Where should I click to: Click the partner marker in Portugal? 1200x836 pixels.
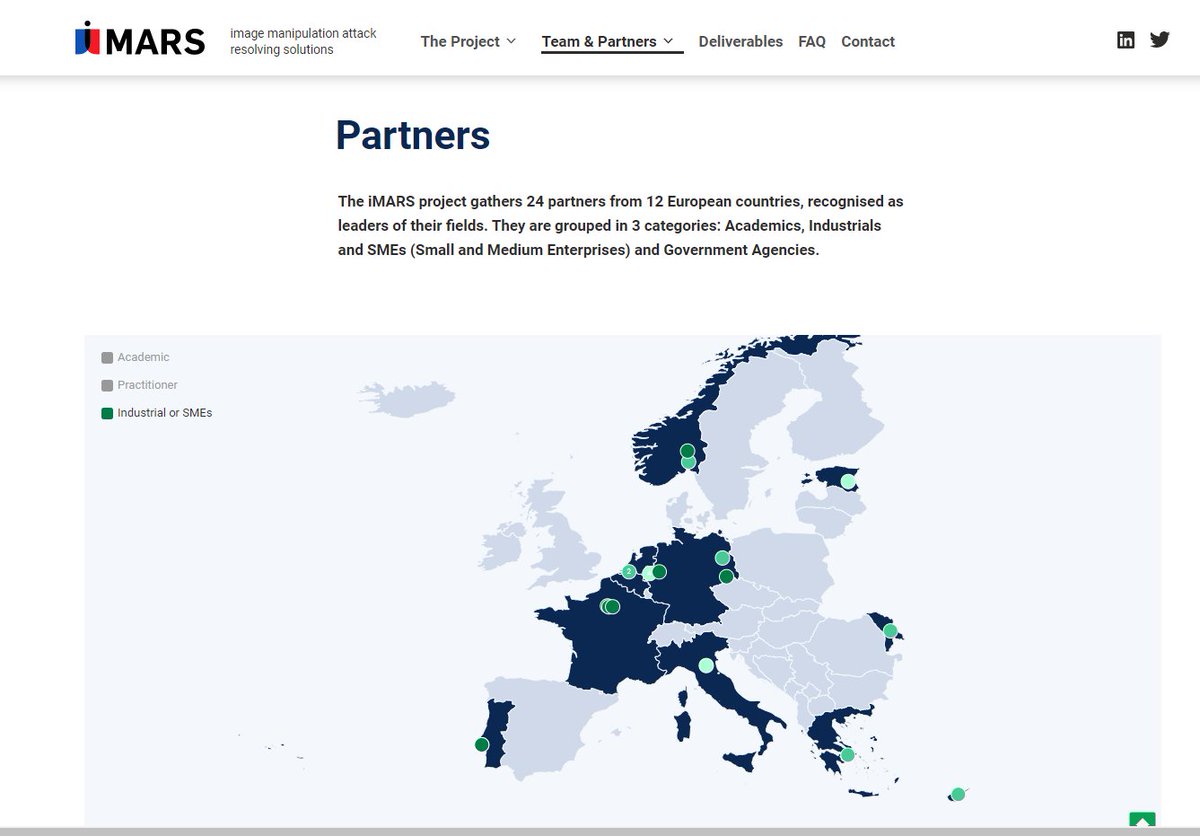click(x=480, y=744)
